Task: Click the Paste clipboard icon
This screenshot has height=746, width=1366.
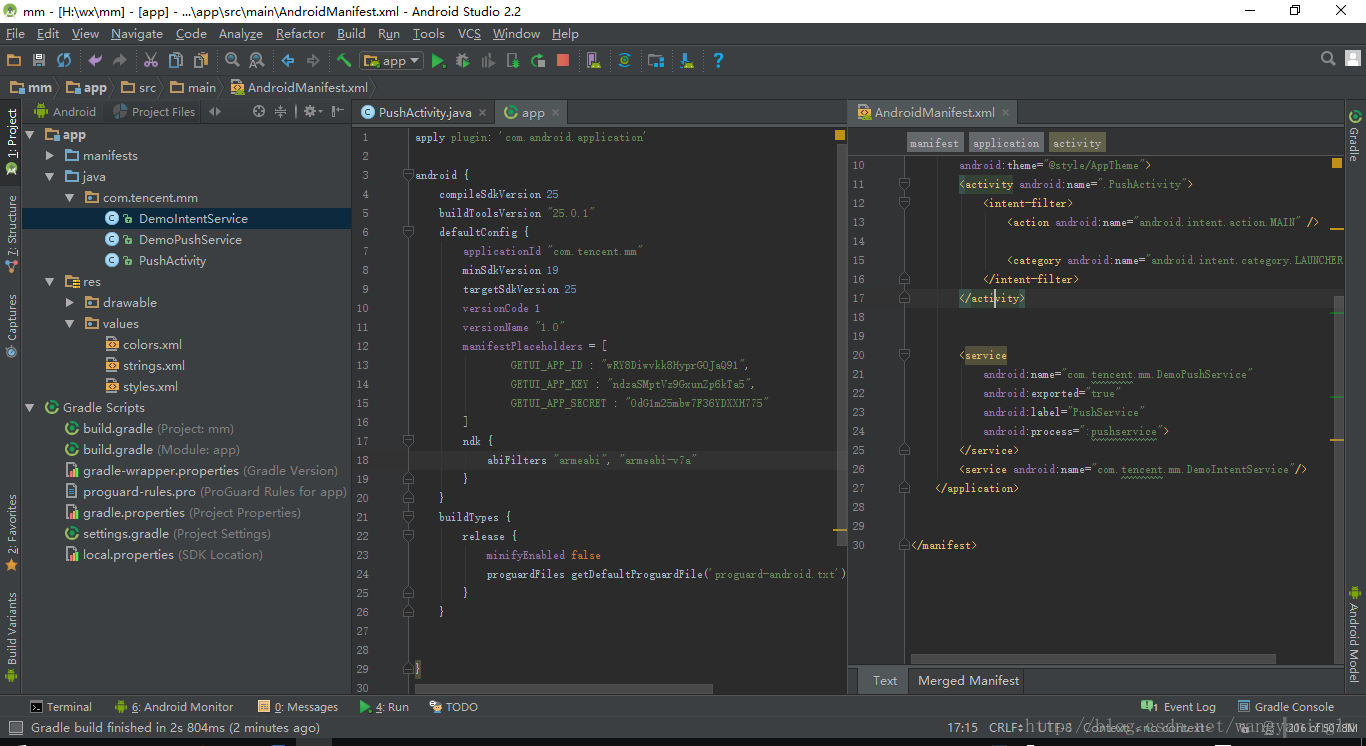Action: click(201, 60)
